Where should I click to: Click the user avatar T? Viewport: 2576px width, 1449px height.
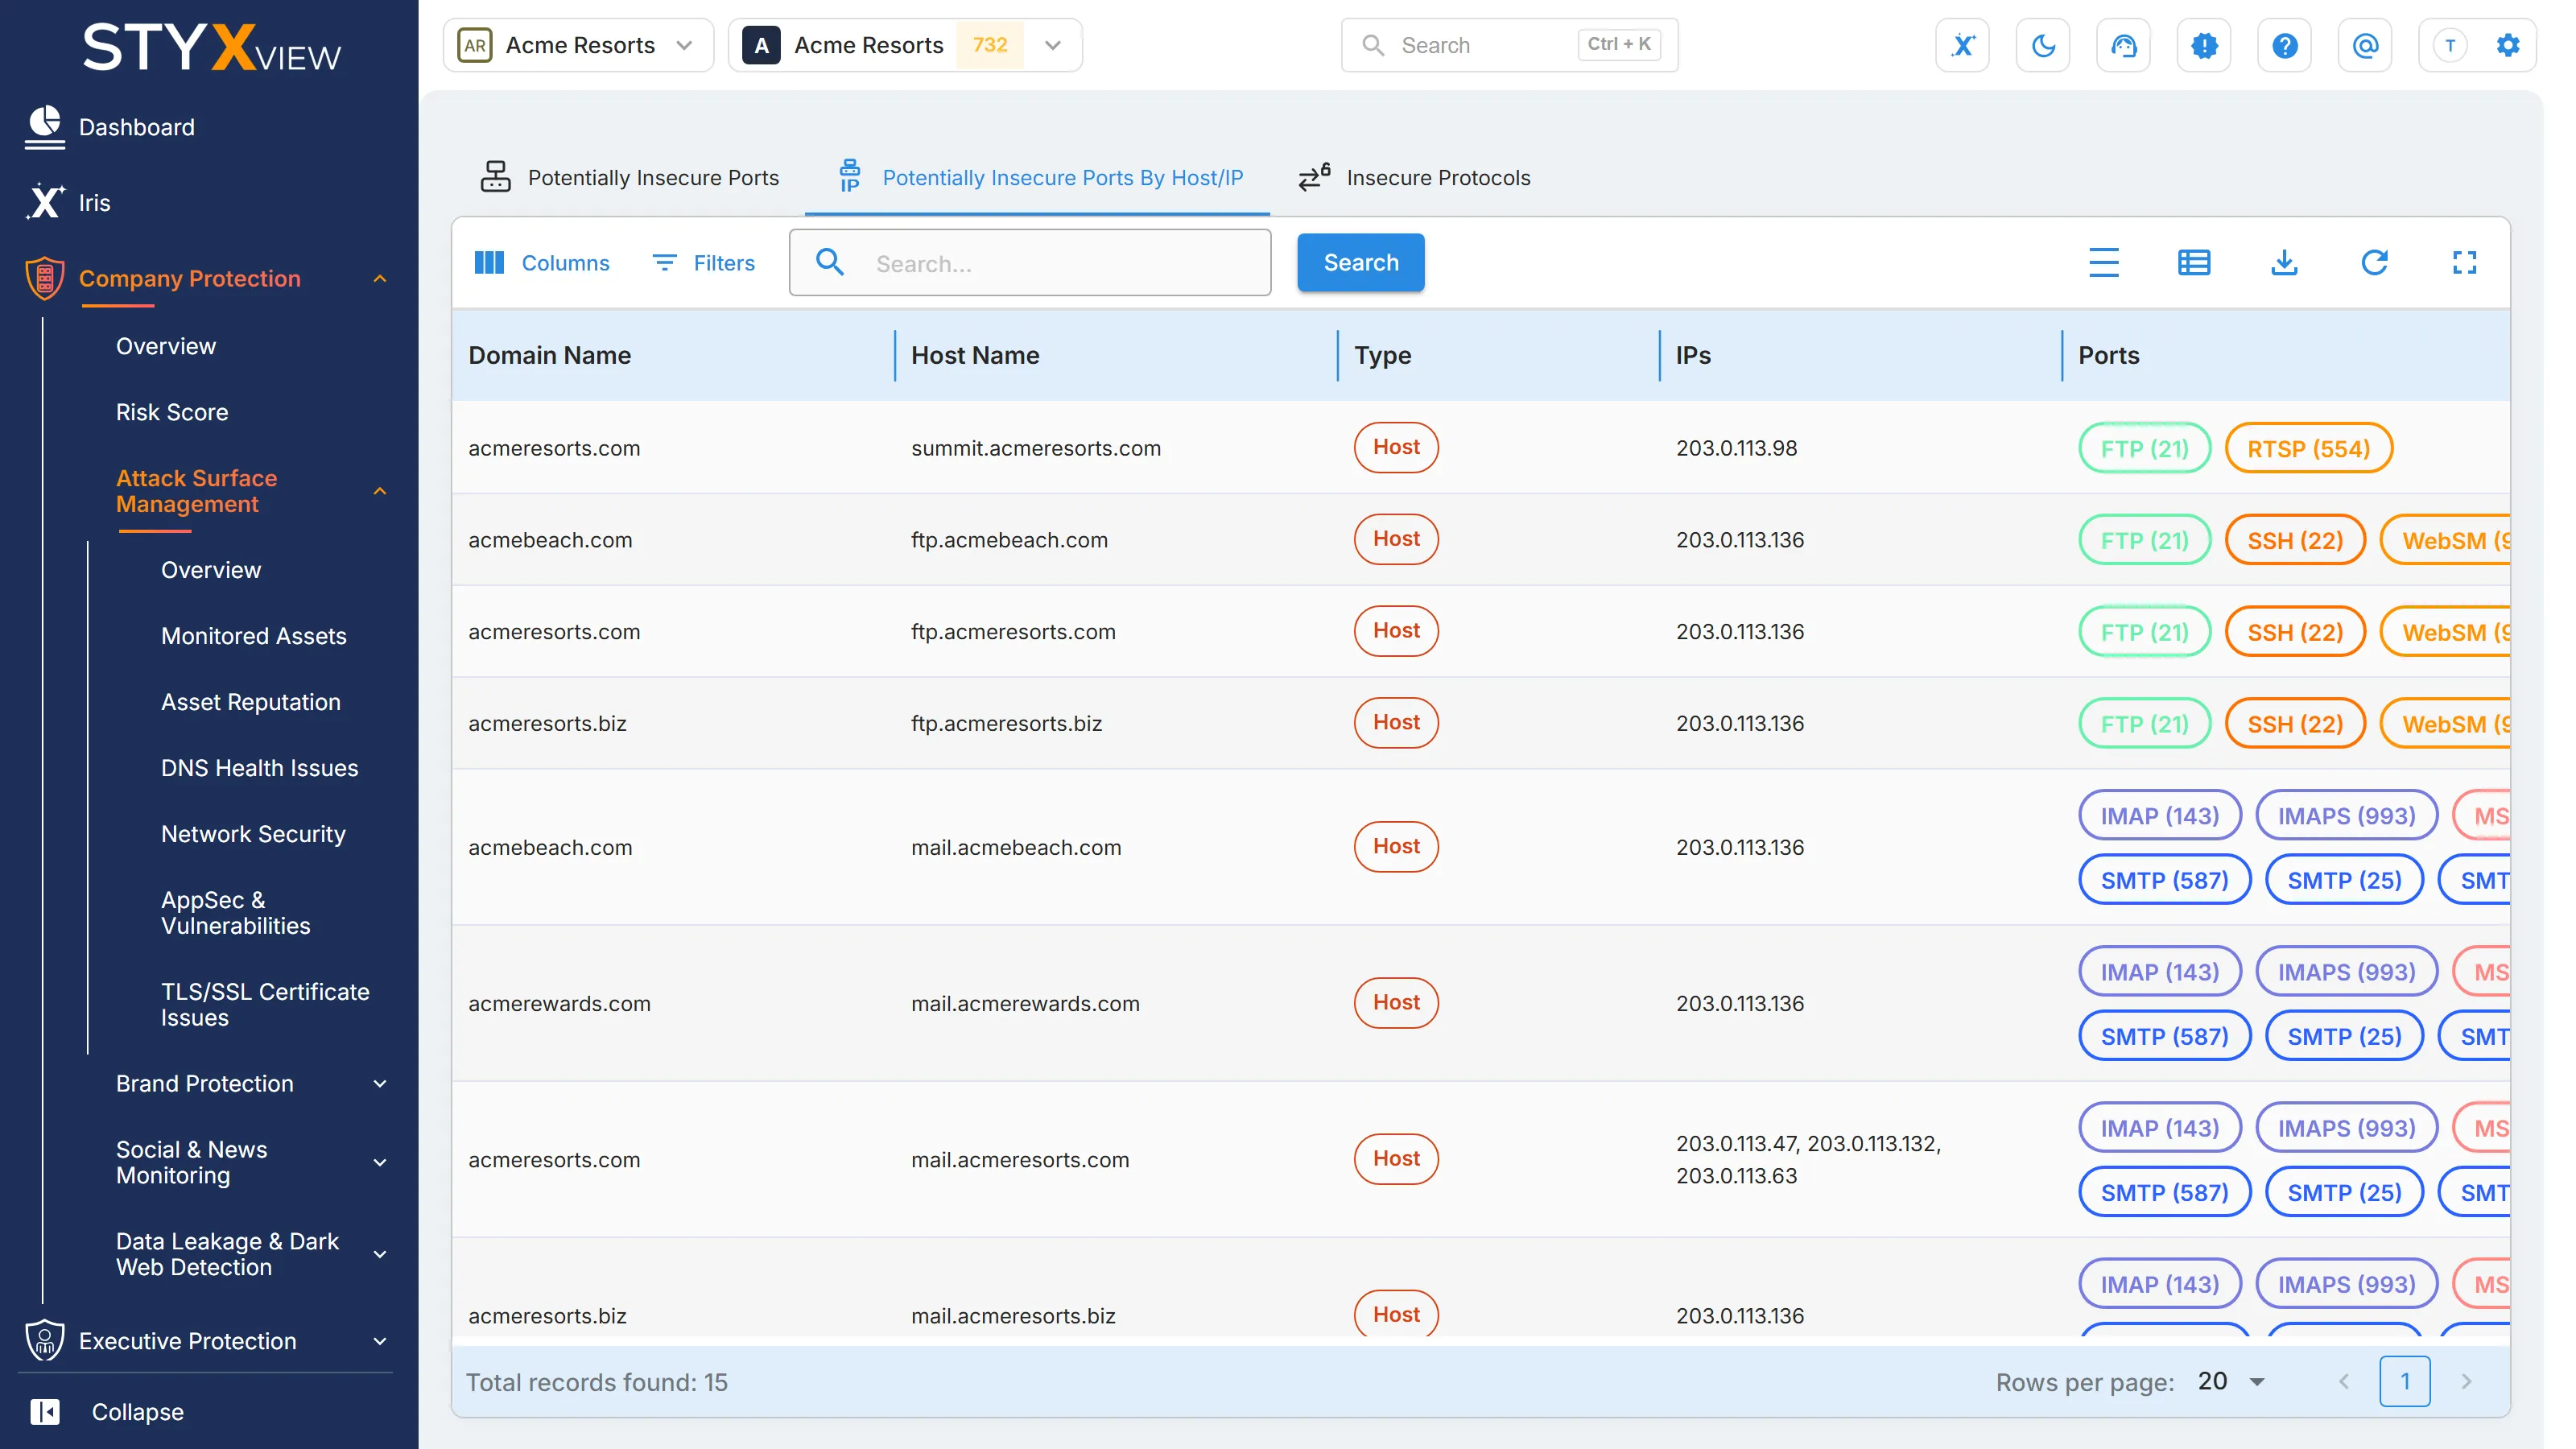[2450, 45]
